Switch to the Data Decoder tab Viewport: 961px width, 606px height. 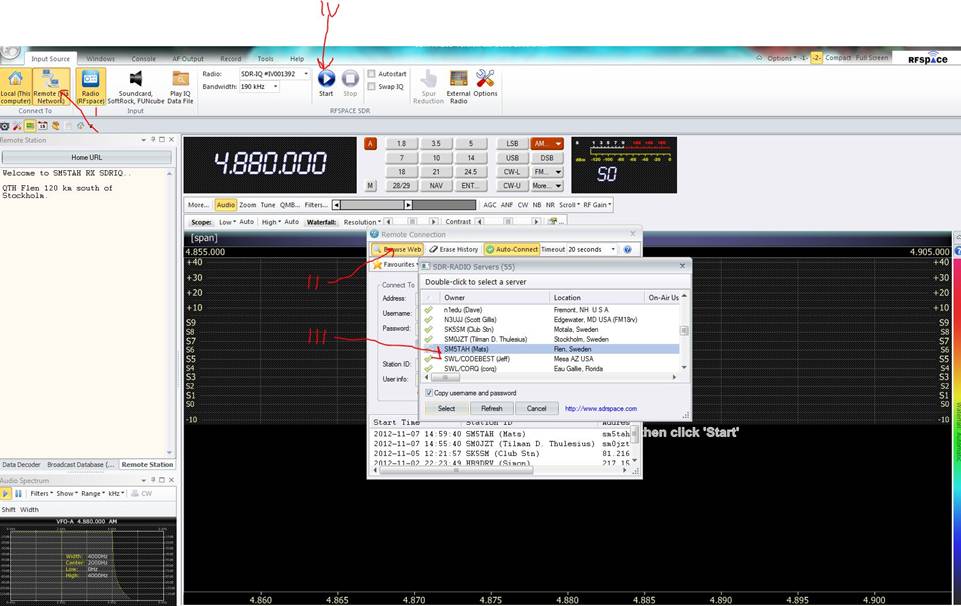(x=21, y=464)
